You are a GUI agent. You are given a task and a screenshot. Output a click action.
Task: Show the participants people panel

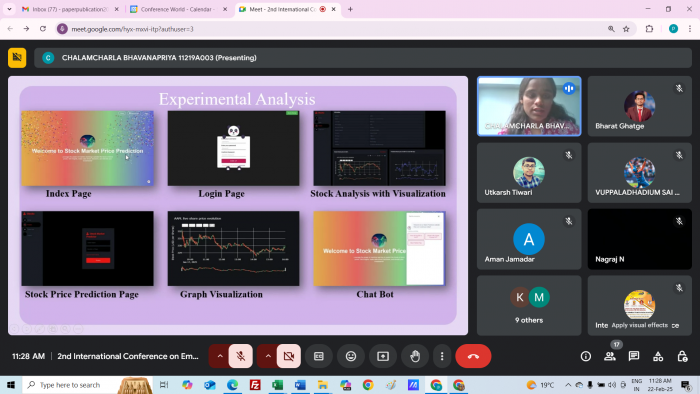click(609, 356)
